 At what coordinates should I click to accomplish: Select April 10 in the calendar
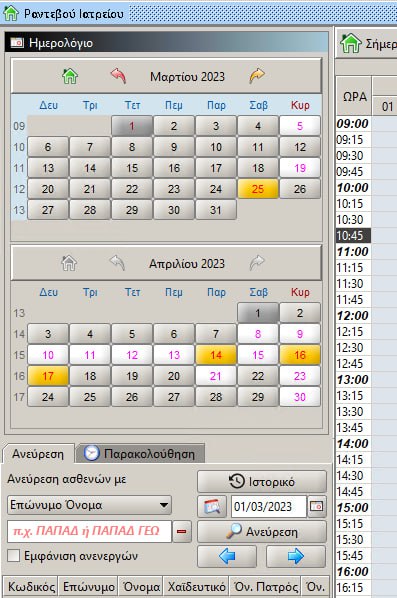tap(48, 355)
